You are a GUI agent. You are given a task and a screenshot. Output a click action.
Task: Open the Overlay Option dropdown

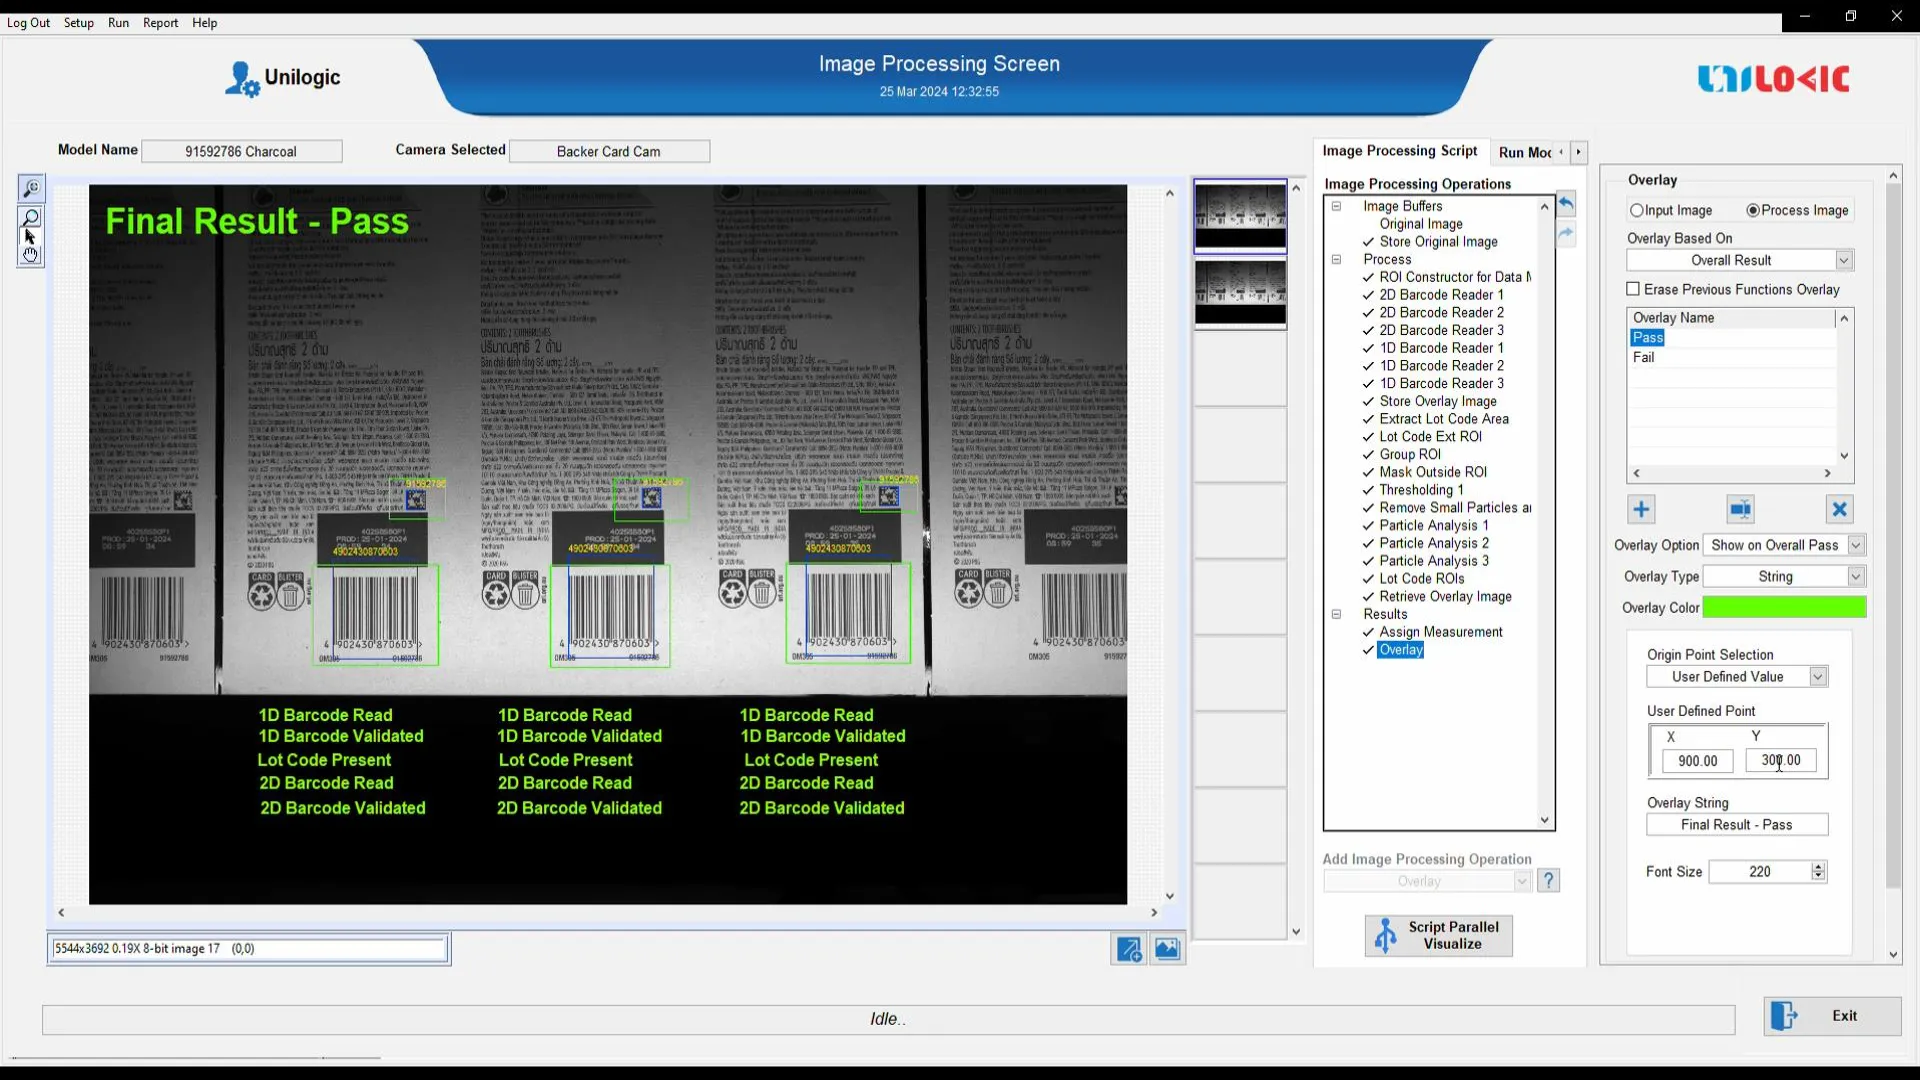click(1856, 545)
